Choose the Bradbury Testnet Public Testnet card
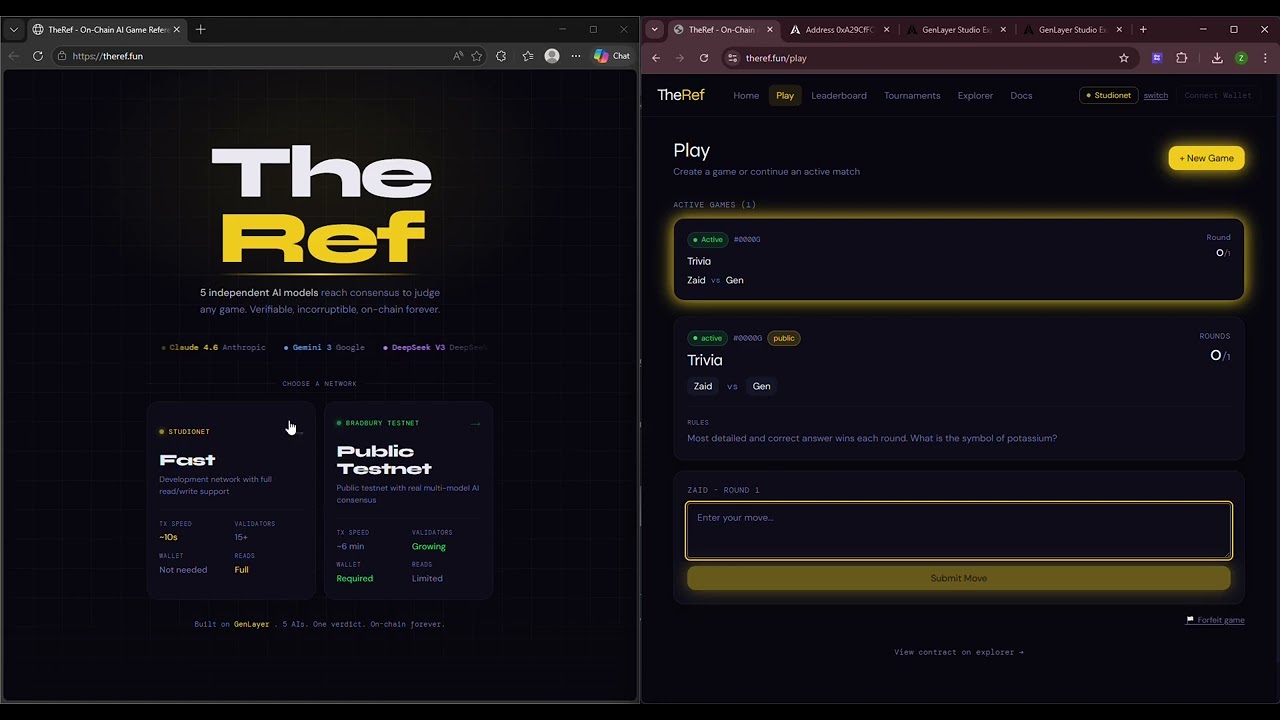Viewport: 1280px width, 720px height. point(408,500)
